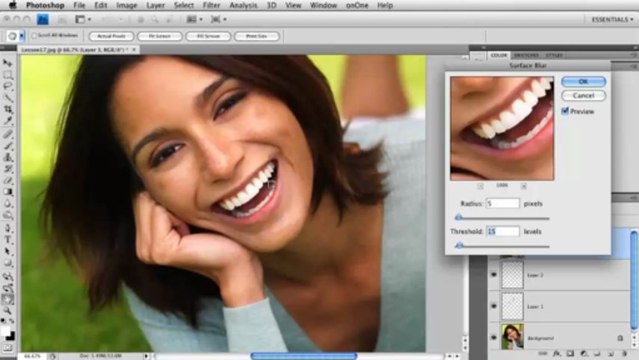Click the Fit Screen button
This screenshot has height=360, width=639.
tap(159, 36)
